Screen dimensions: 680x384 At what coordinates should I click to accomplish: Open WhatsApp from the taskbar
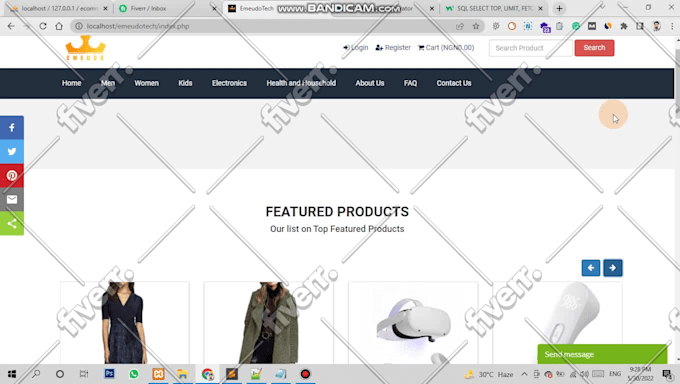[x=134, y=374]
